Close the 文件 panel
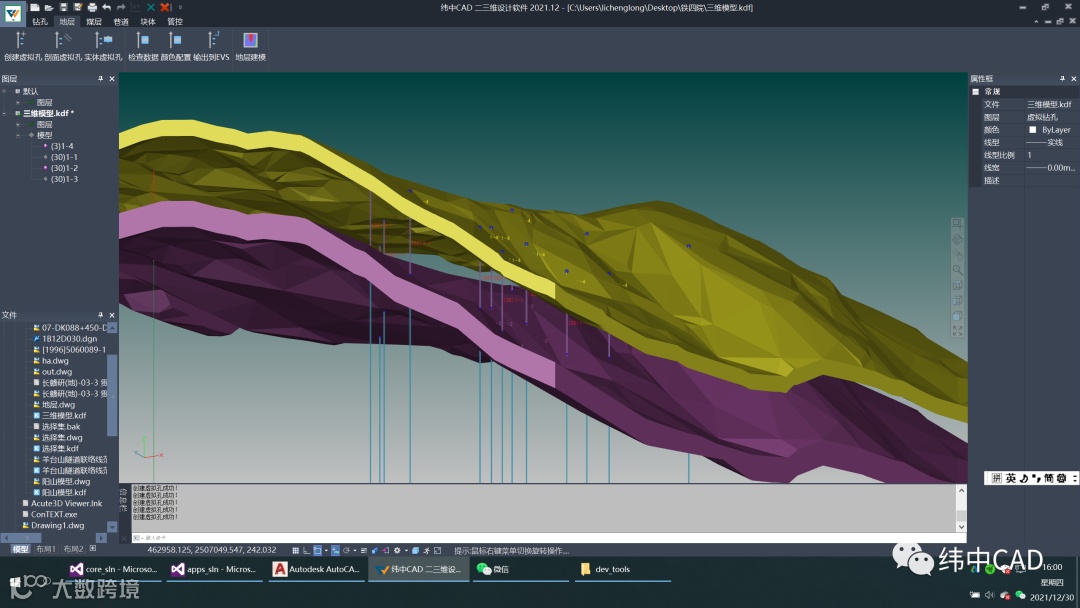 pos(112,315)
